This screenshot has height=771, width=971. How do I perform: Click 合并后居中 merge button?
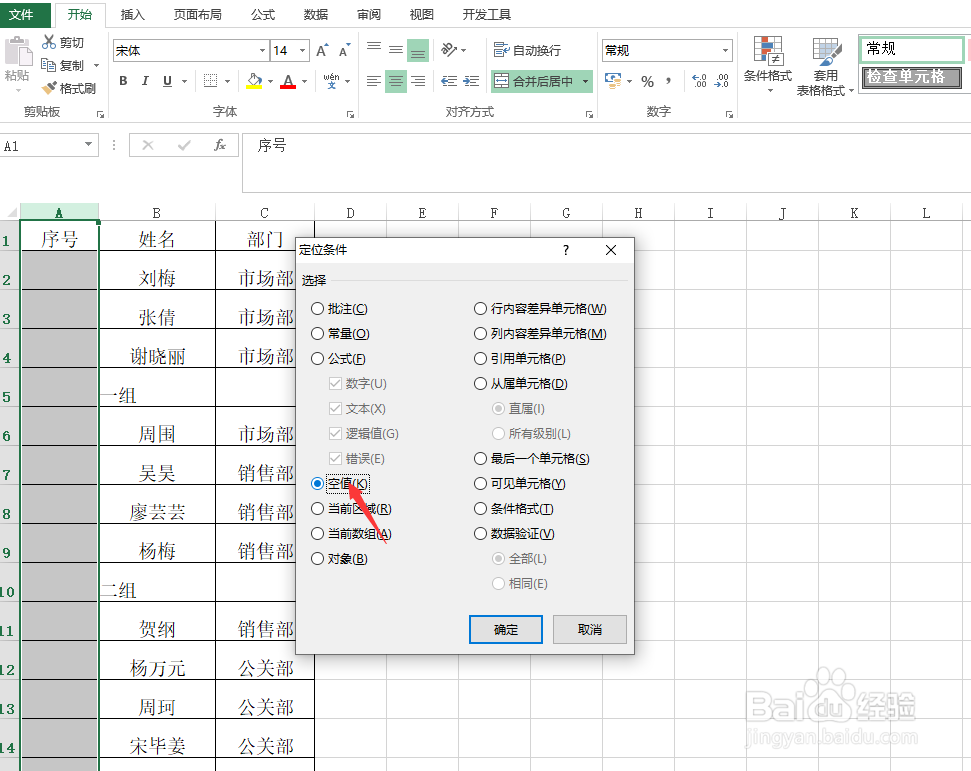tap(536, 81)
